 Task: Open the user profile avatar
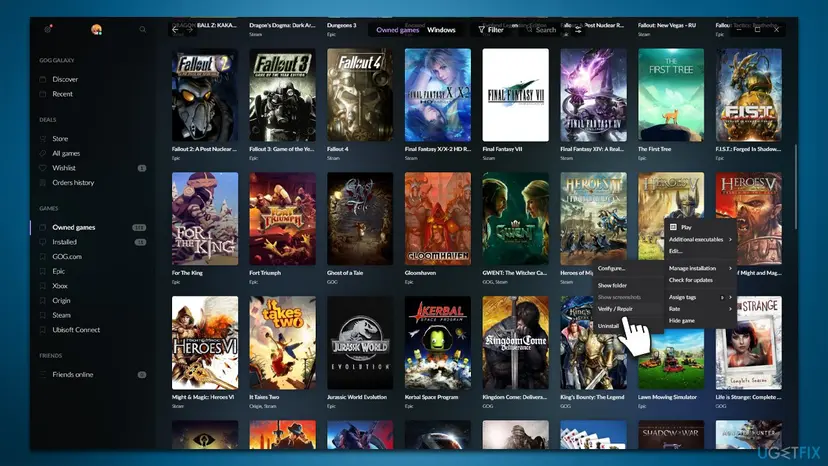point(96,30)
